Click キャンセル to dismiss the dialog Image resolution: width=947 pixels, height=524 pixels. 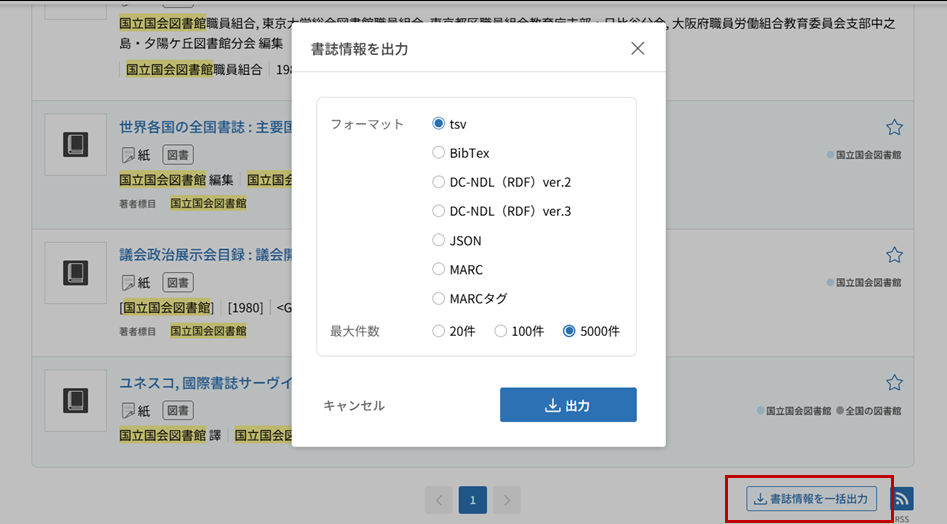(354, 406)
